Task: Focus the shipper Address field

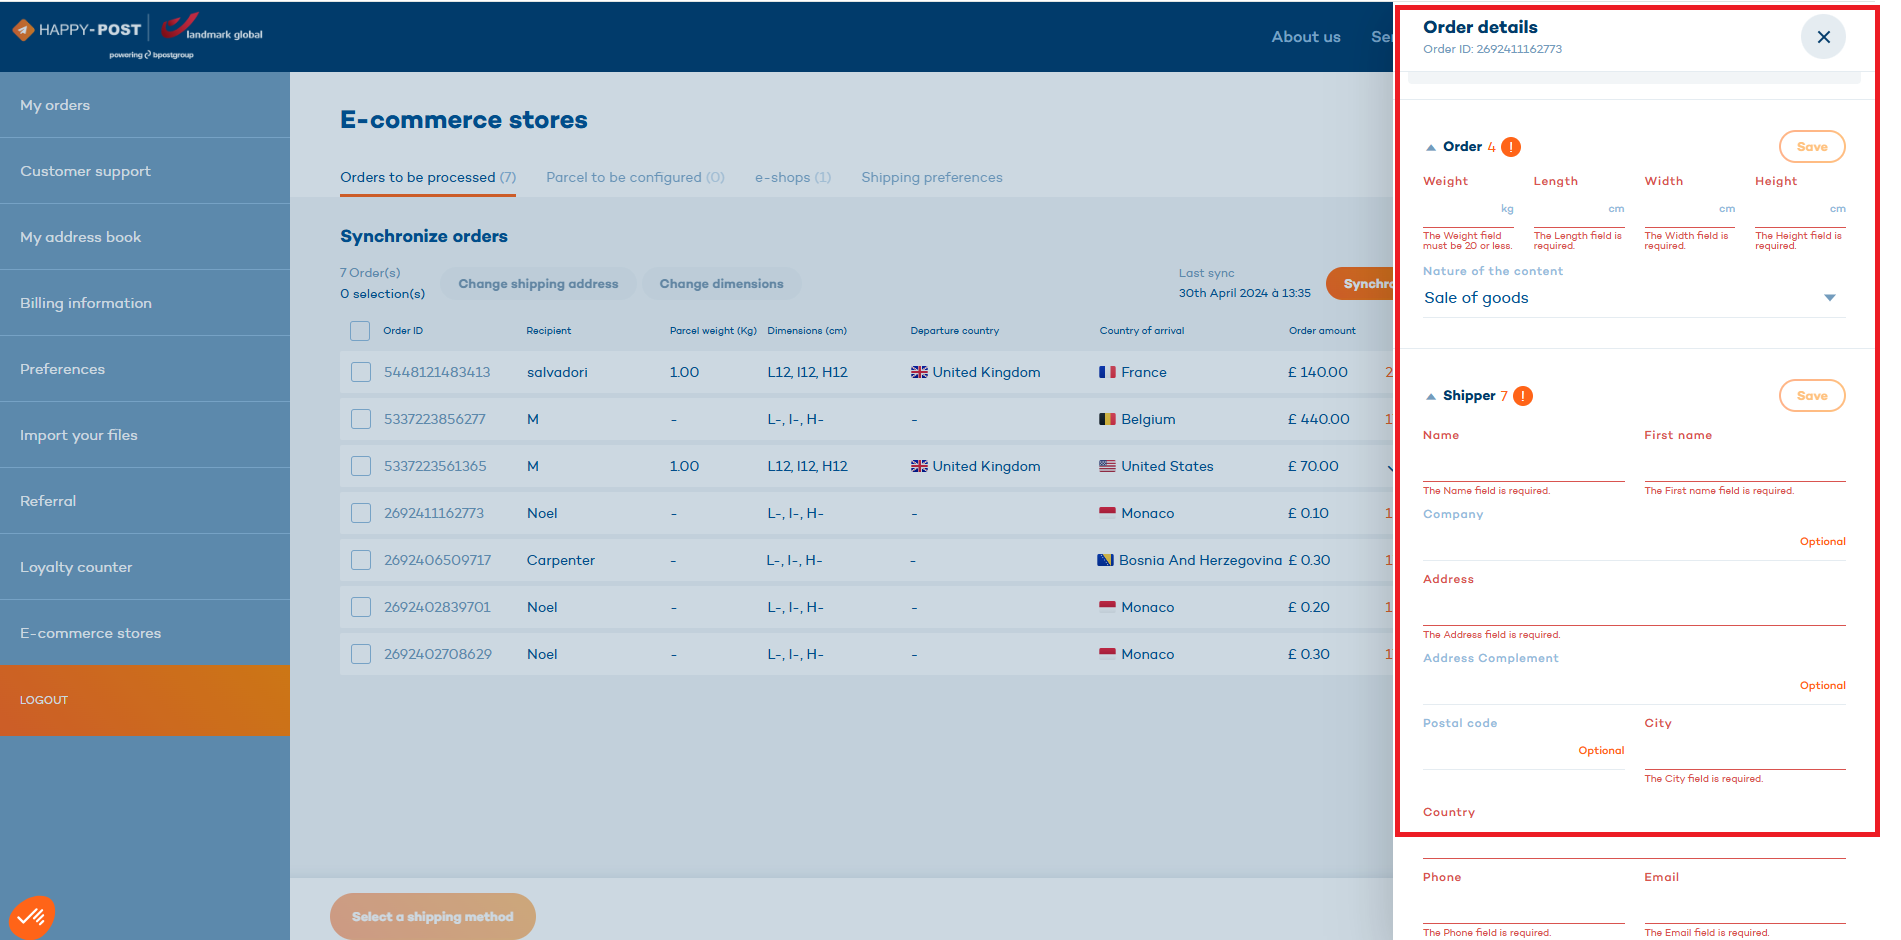Action: point(1634,609)
